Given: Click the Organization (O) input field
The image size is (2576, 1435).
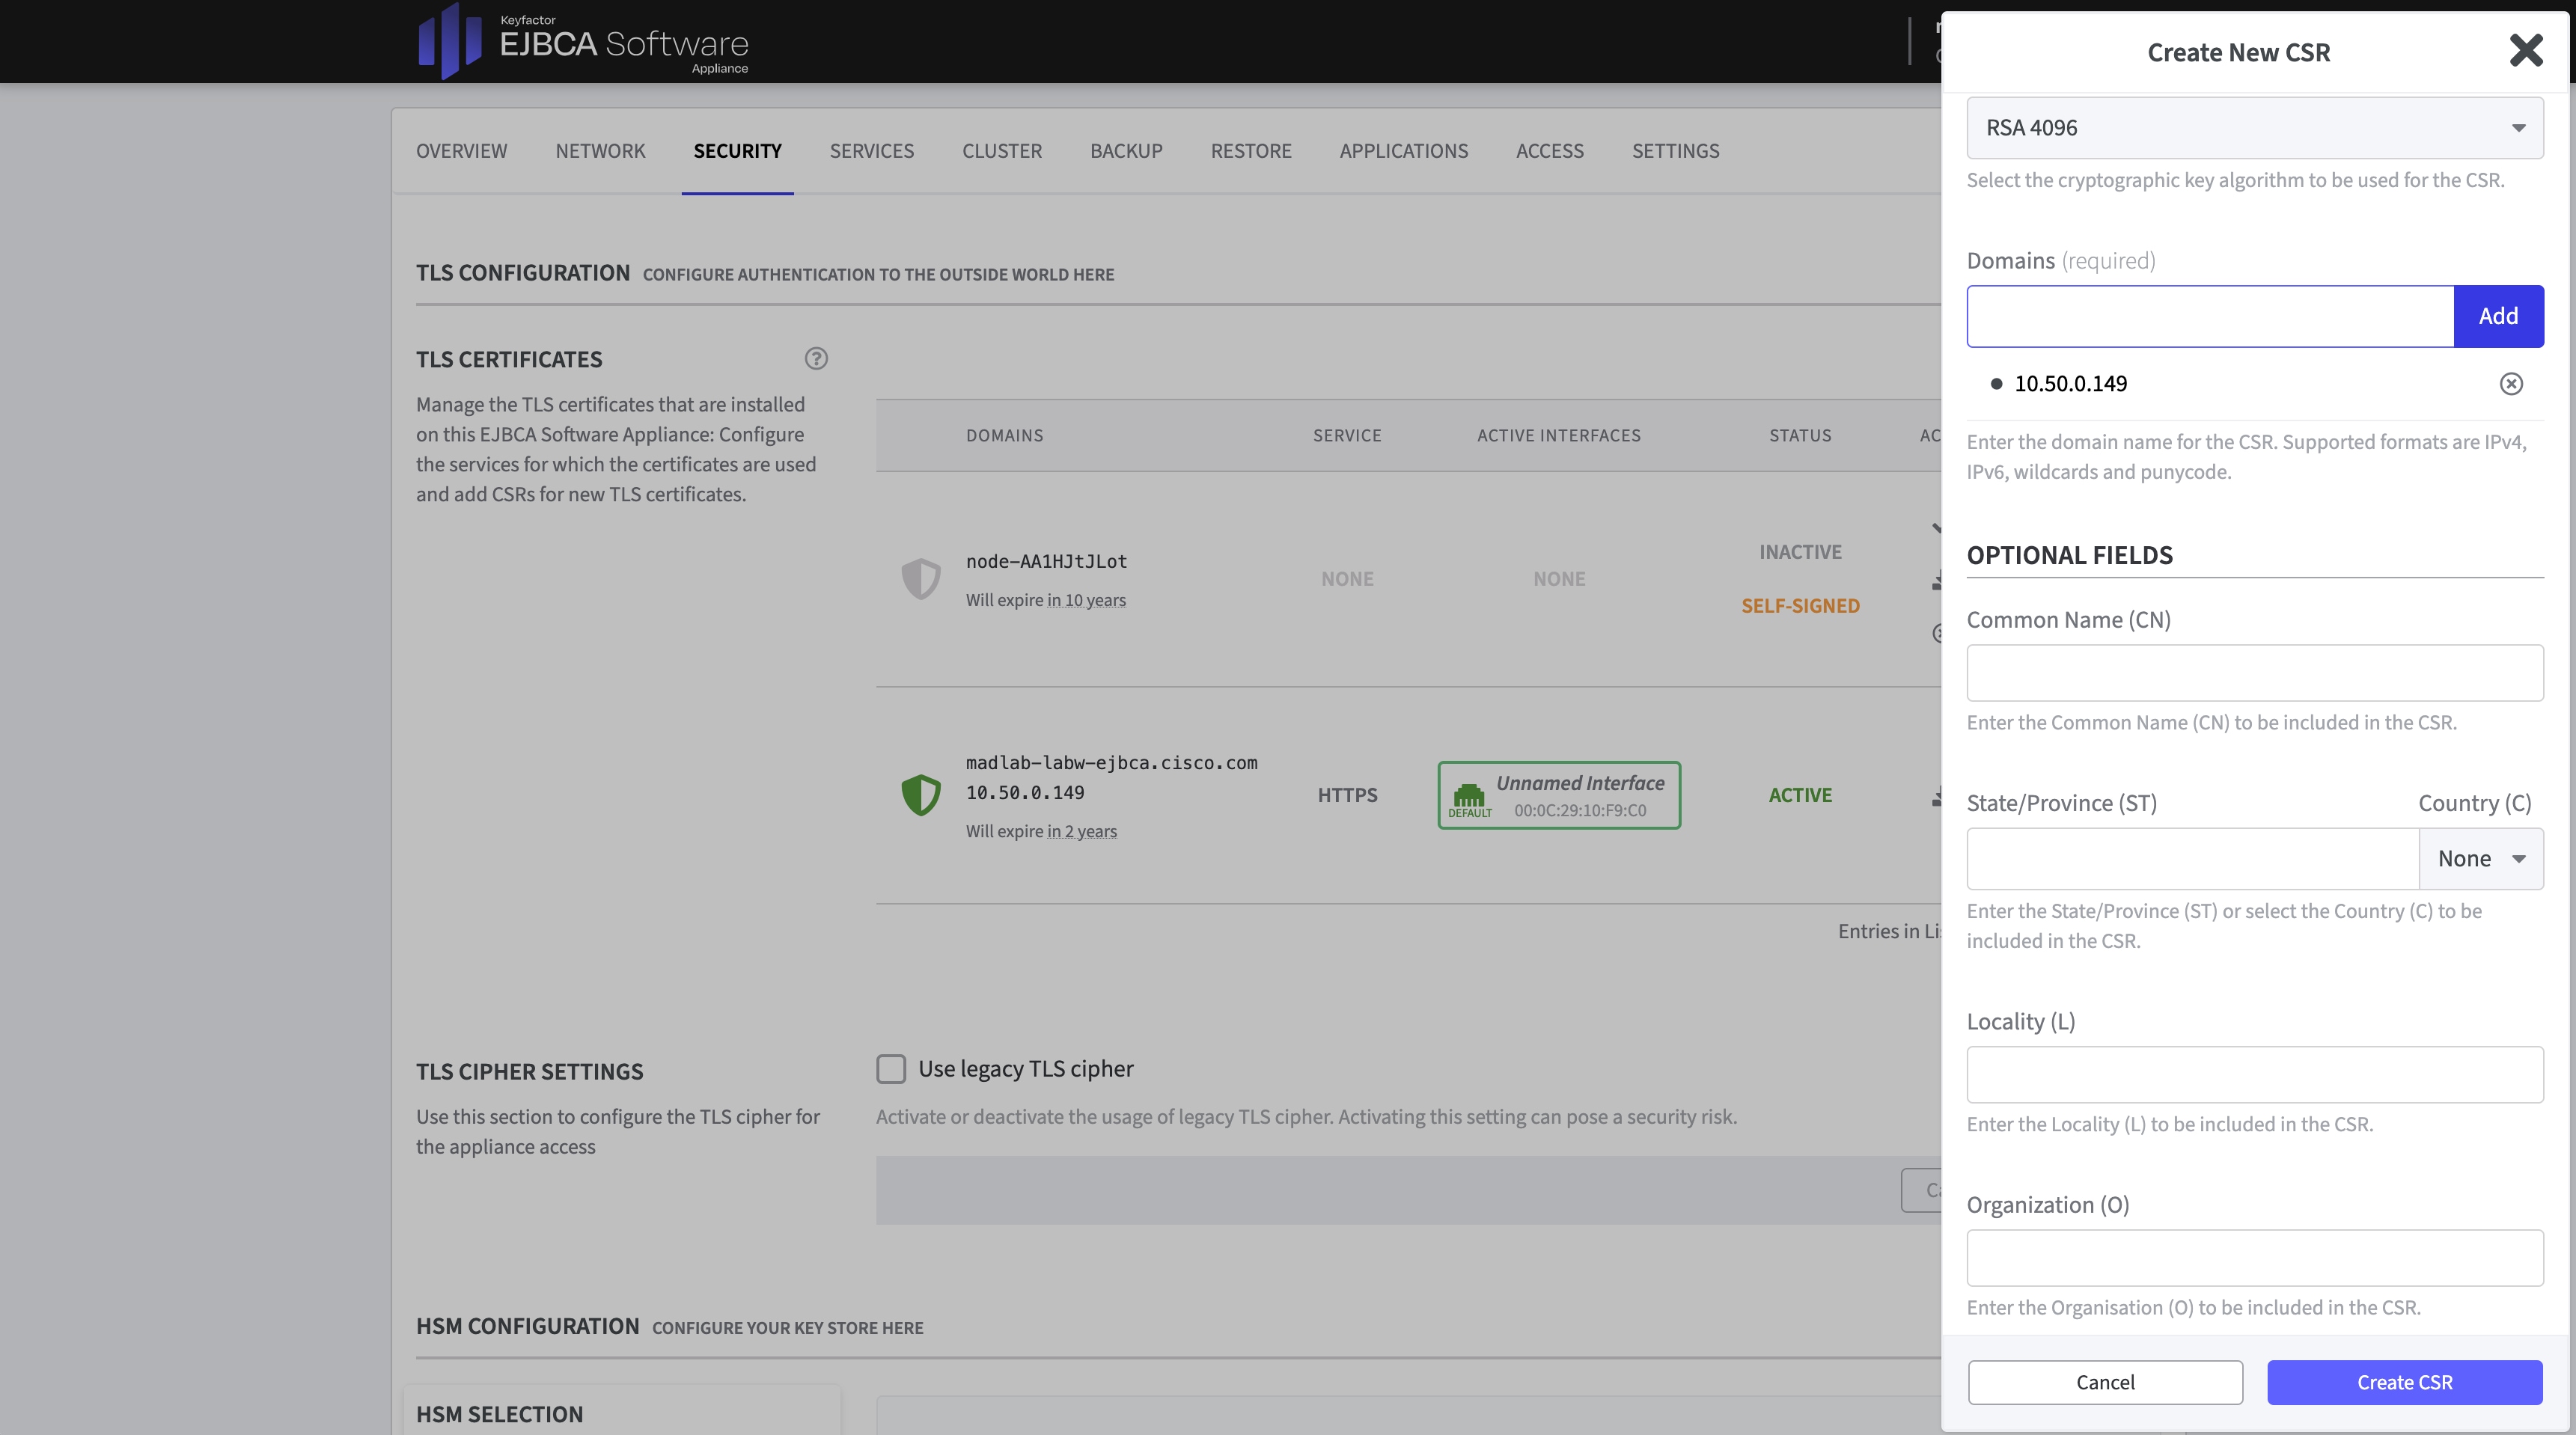Looking at the screenshot, I should pyautogui.click(x=2254, y=1258).
